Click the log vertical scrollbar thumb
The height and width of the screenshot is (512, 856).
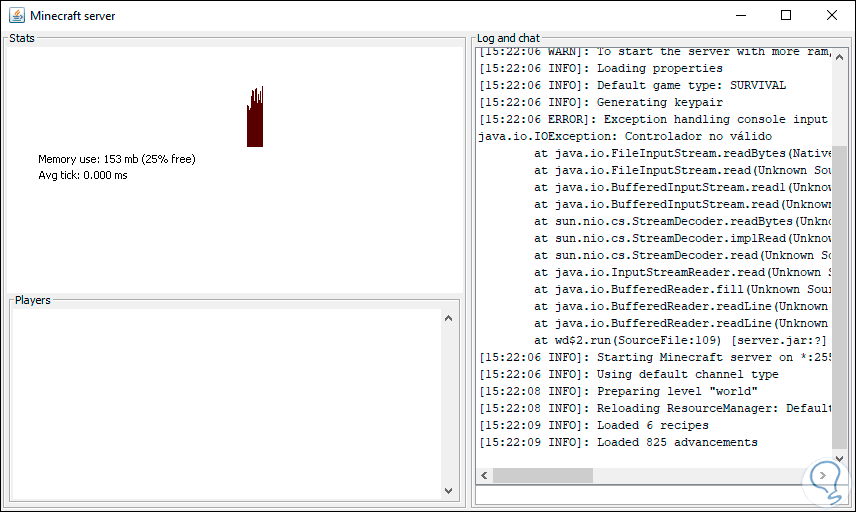tap(839, 295)
